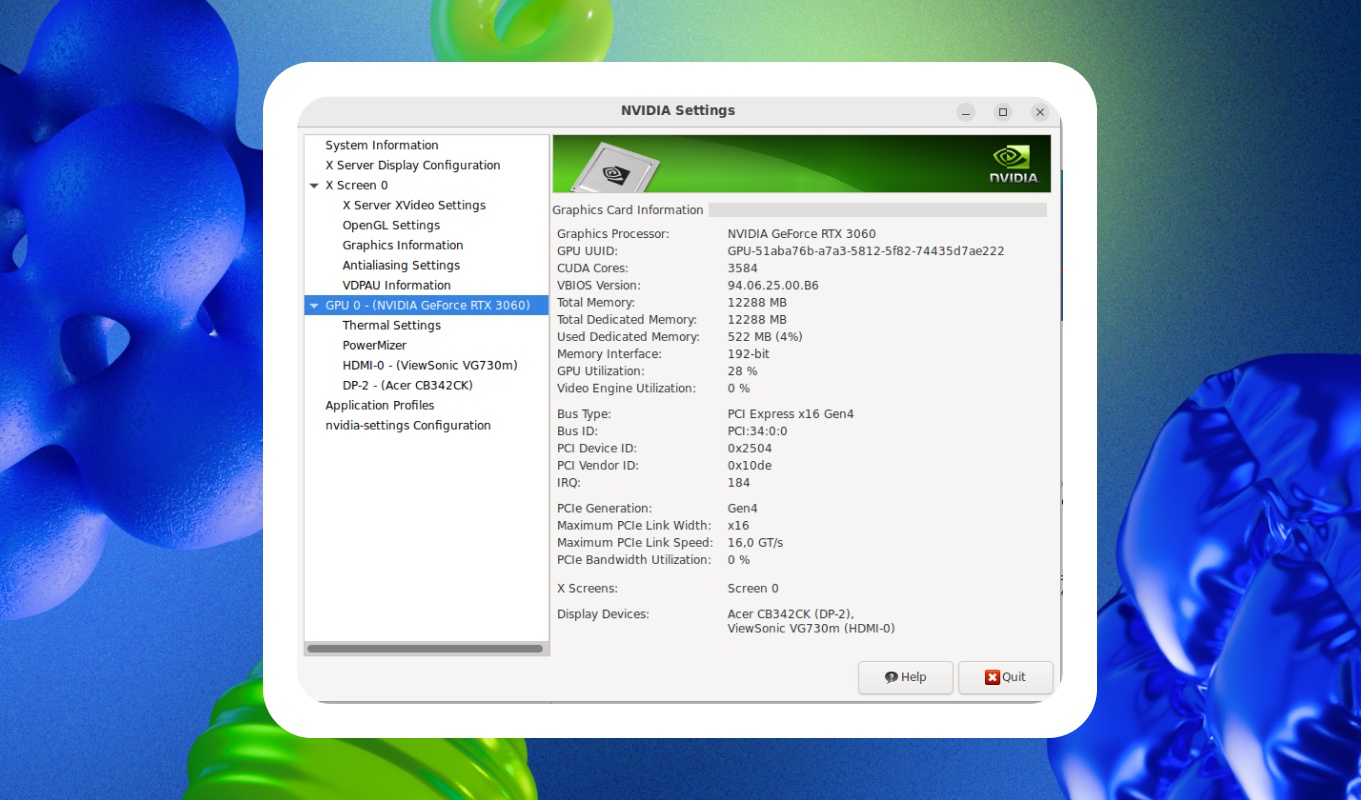Click the Graphics Processor value NVIDIA GeForce RTX 3060
The image size is (1361, 800).
pyautogui.click(x=801, y=234)
